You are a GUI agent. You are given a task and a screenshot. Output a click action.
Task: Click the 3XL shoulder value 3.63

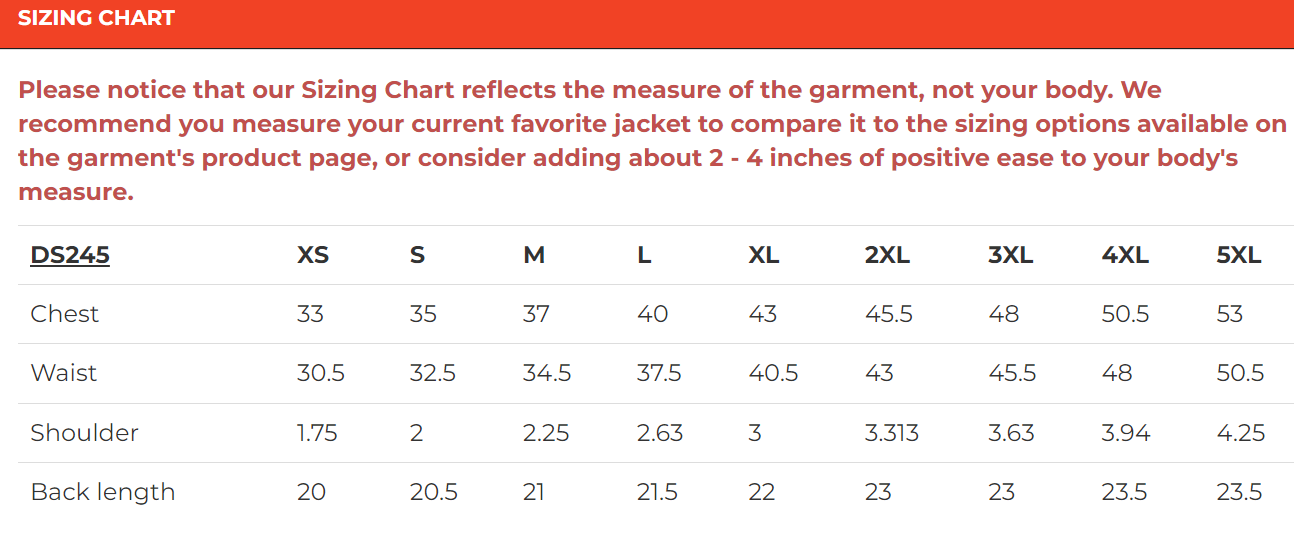[1010, 433]
